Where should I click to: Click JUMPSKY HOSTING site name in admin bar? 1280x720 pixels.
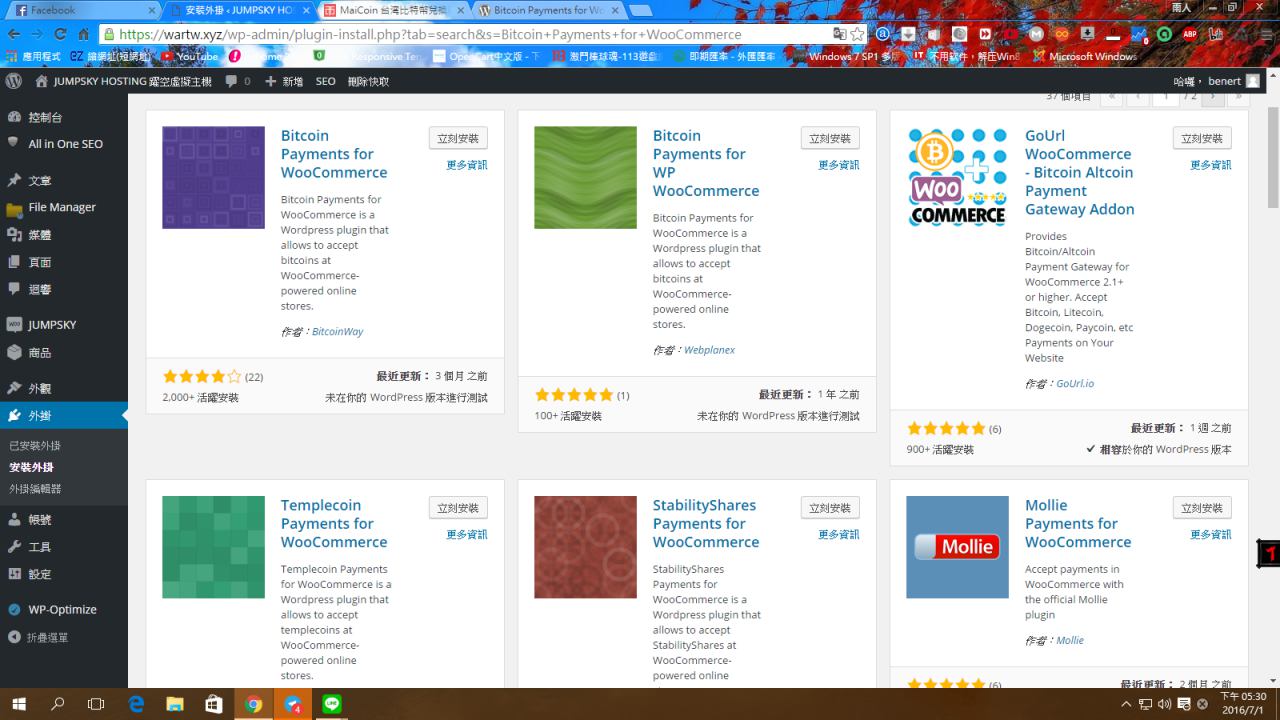(124, 81)
